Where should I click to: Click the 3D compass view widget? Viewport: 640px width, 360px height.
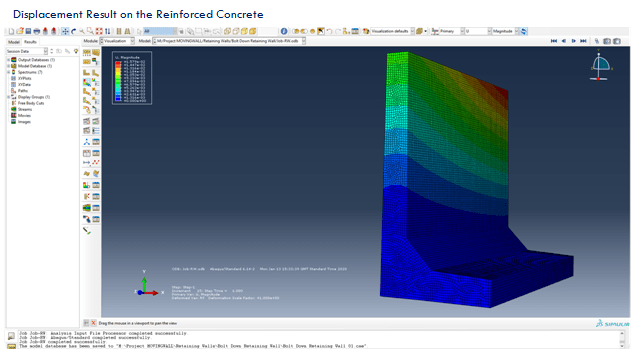(x=600, y=65)
